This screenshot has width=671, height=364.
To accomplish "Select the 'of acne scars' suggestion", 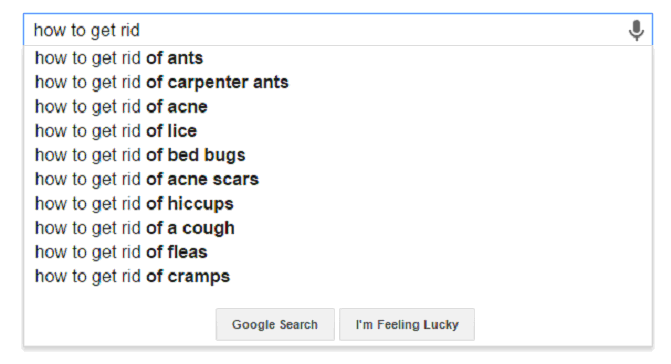I will [x=338, y=179].
